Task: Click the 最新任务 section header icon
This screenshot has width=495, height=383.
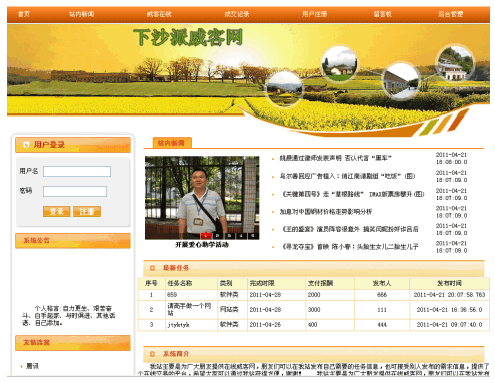Action: pos(152,268)
